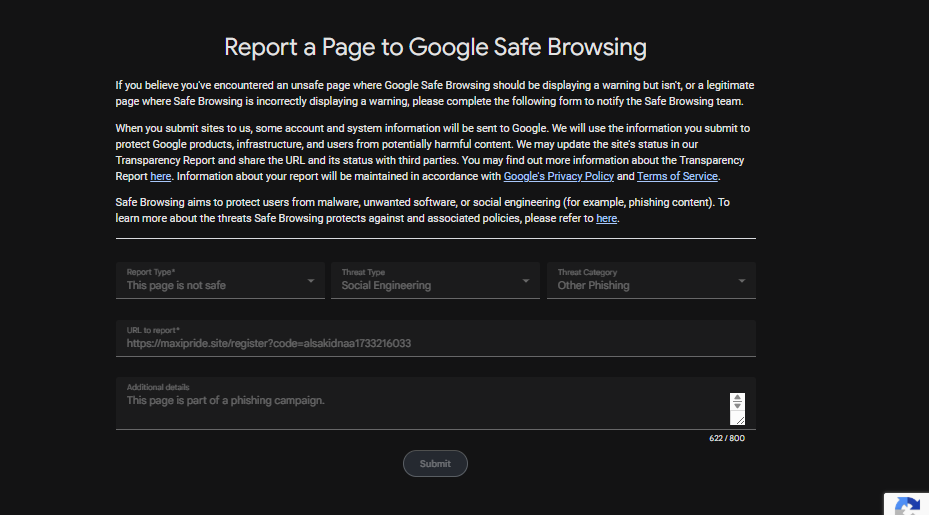Click the textarea resize handle

click(739, 420)
